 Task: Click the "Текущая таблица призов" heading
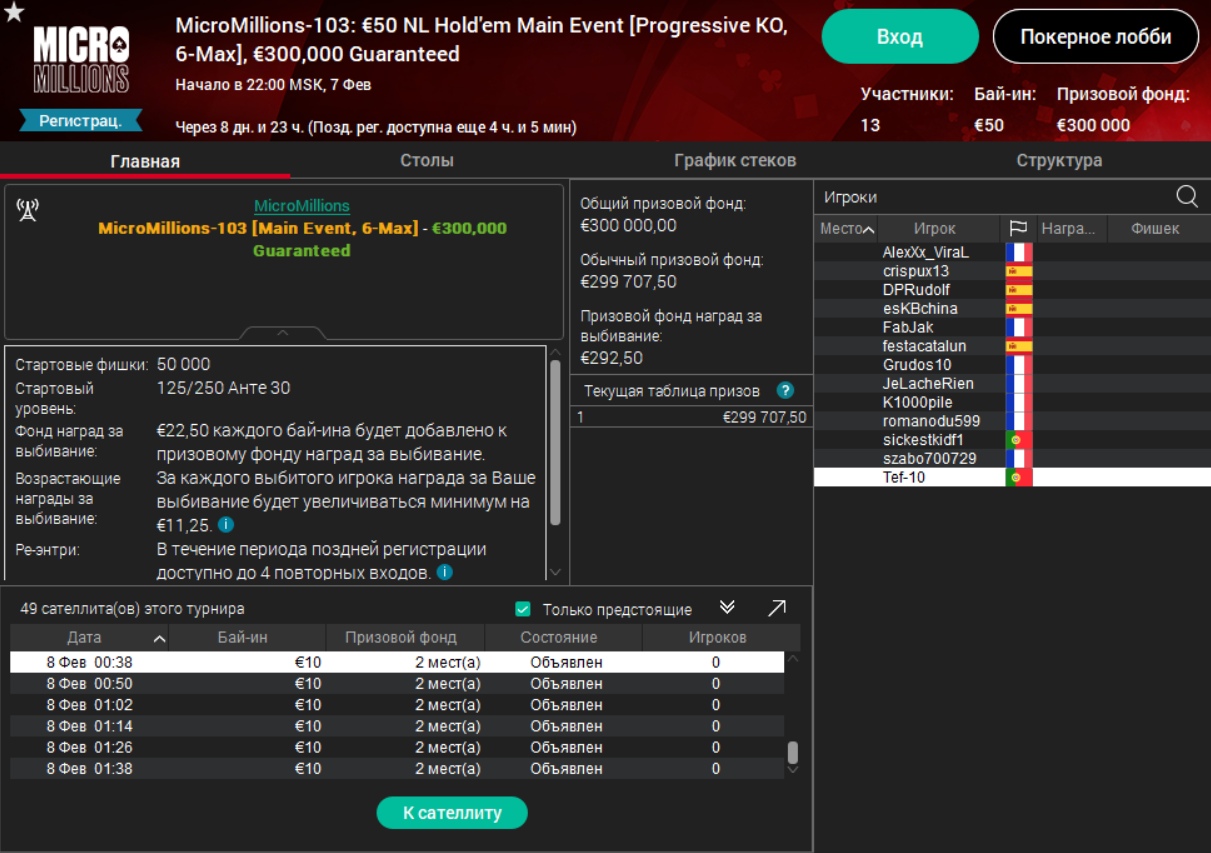[672, 391]
